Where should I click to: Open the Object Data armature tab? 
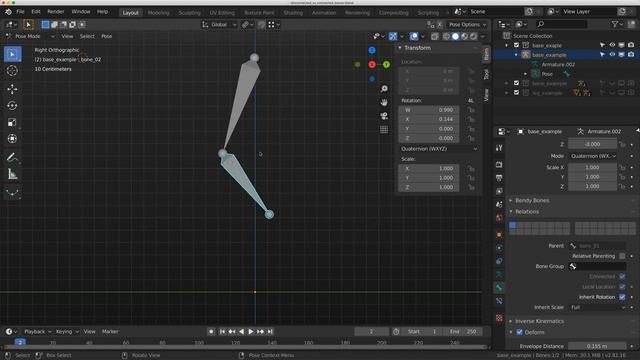pos(499,274)
